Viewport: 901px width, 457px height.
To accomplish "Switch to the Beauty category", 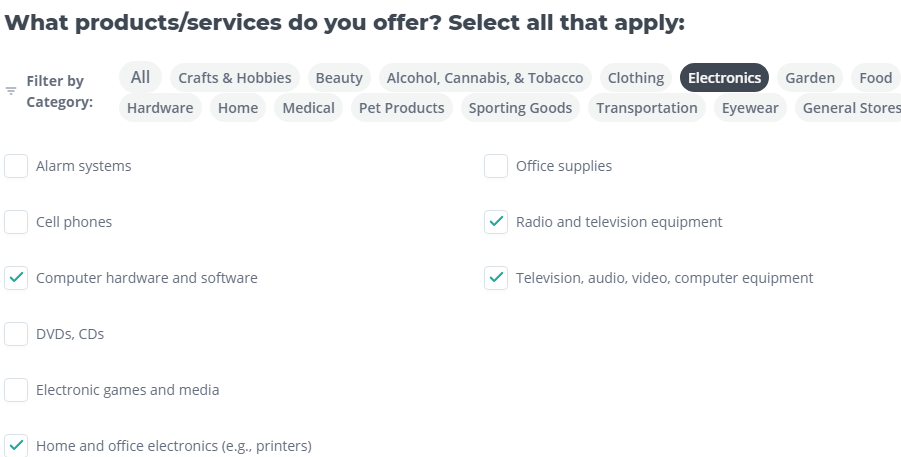I will [x=339, y=78].
